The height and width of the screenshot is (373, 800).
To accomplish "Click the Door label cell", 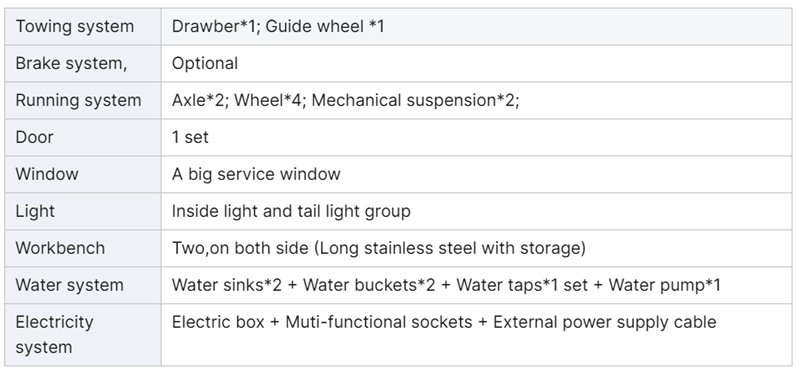I will (x=83, y=137).
